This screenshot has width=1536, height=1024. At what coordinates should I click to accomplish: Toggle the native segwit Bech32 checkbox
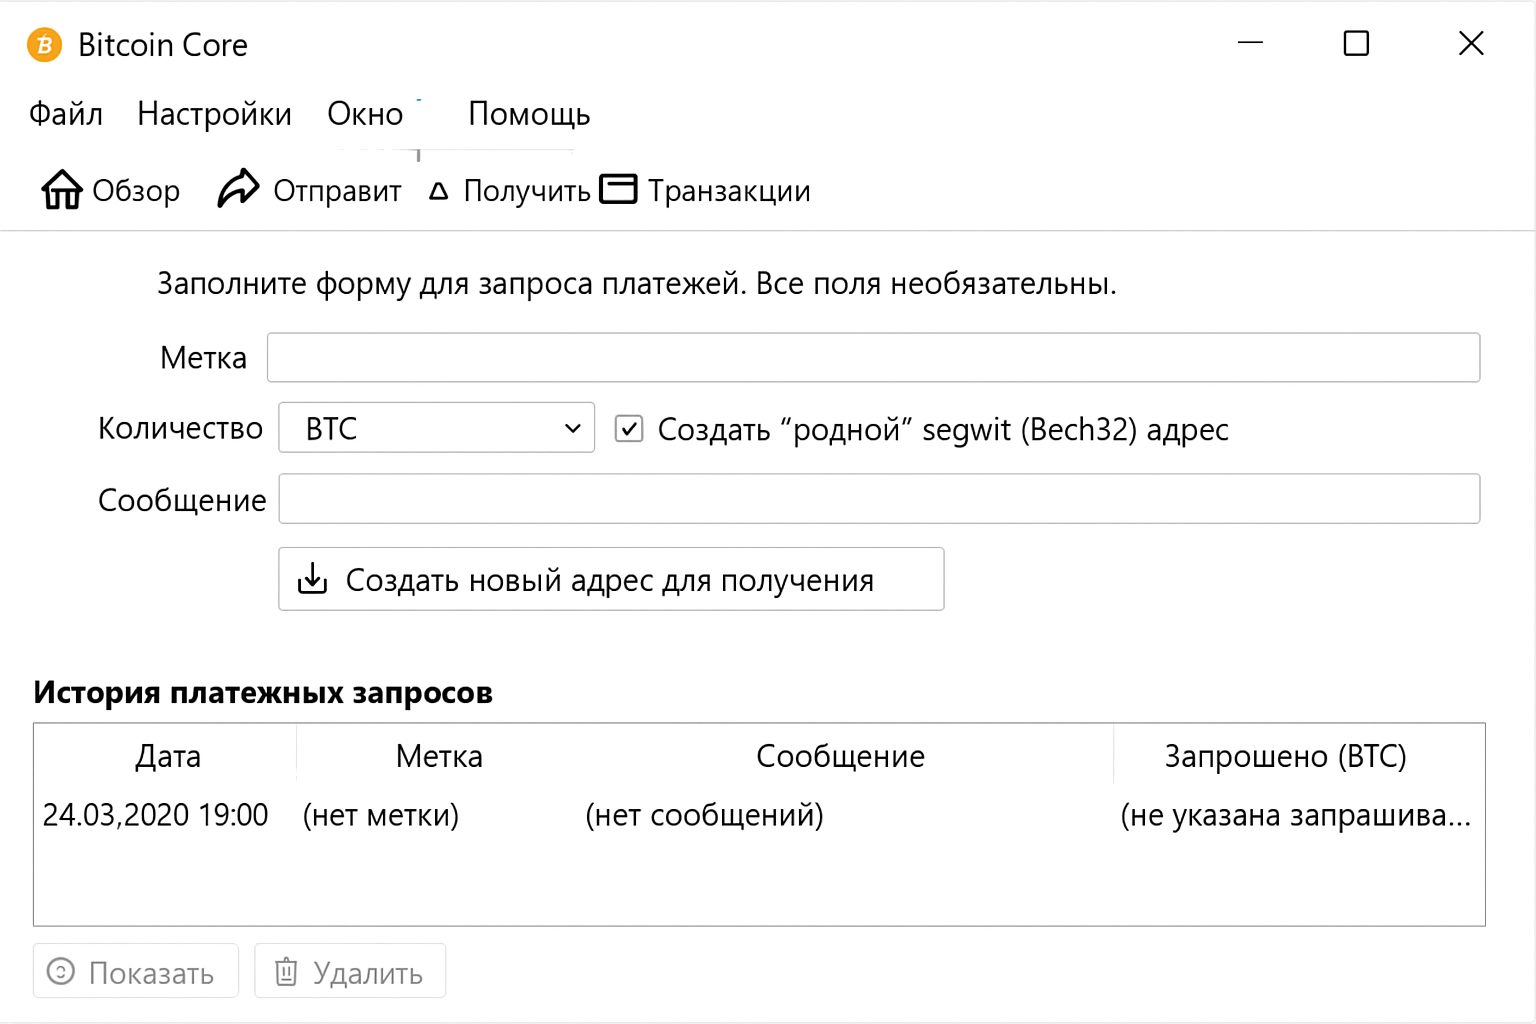pyautogui.click(x=629, y=429)
